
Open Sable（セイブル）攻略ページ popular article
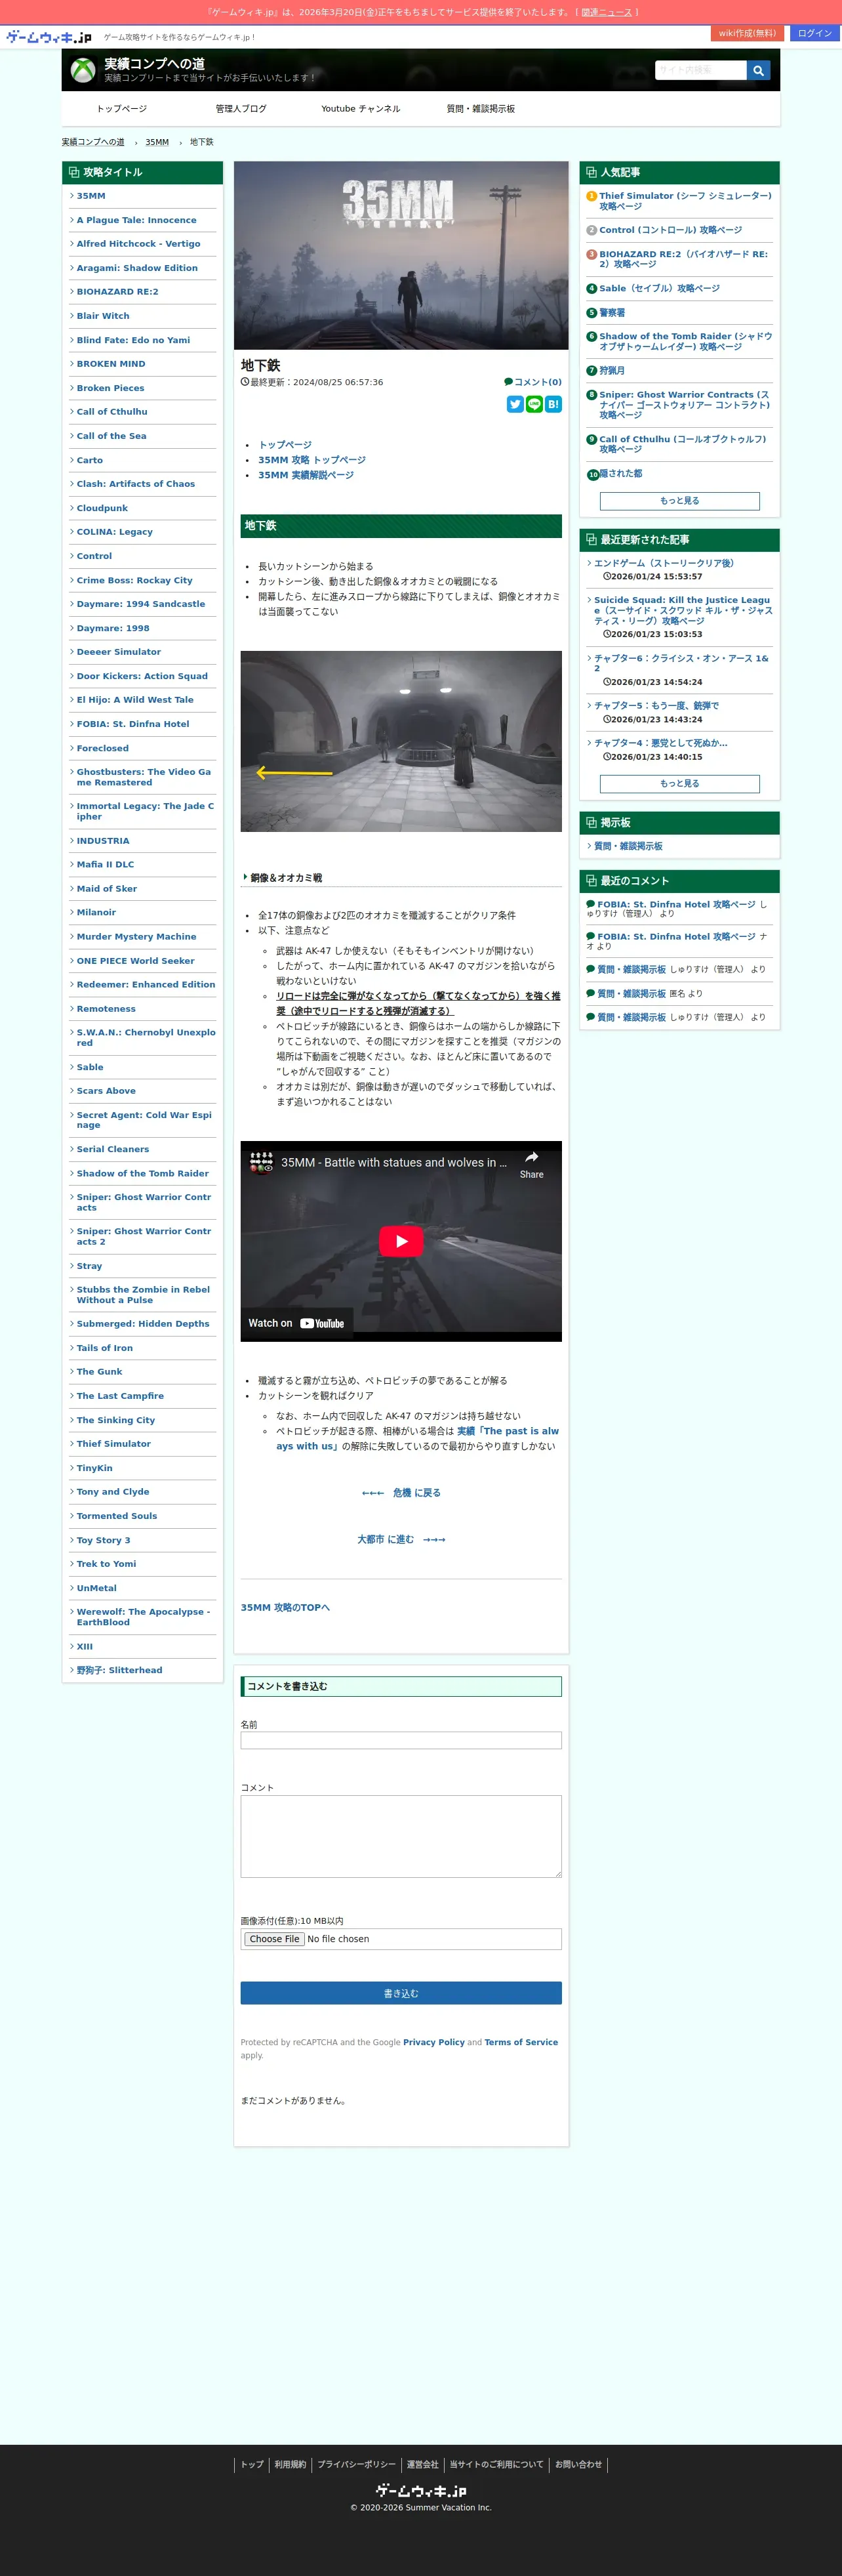click(659, 288)
